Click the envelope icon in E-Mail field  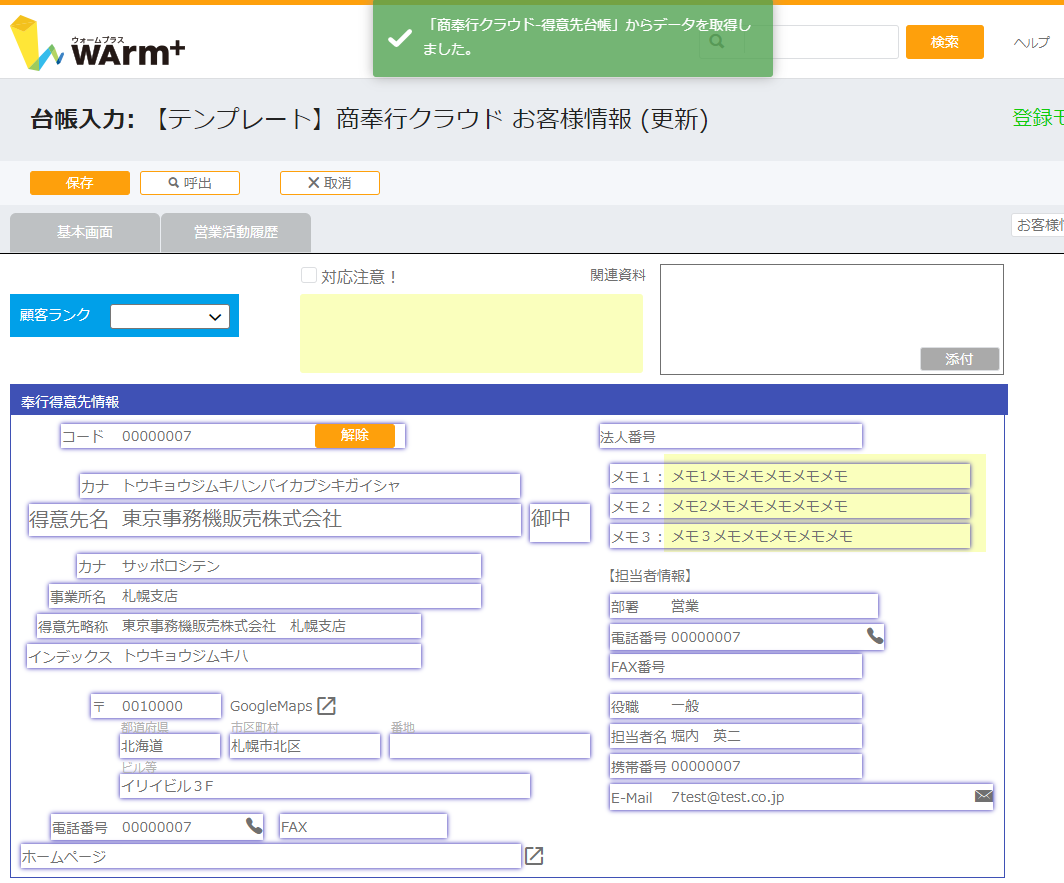click(x=983, y=795)
